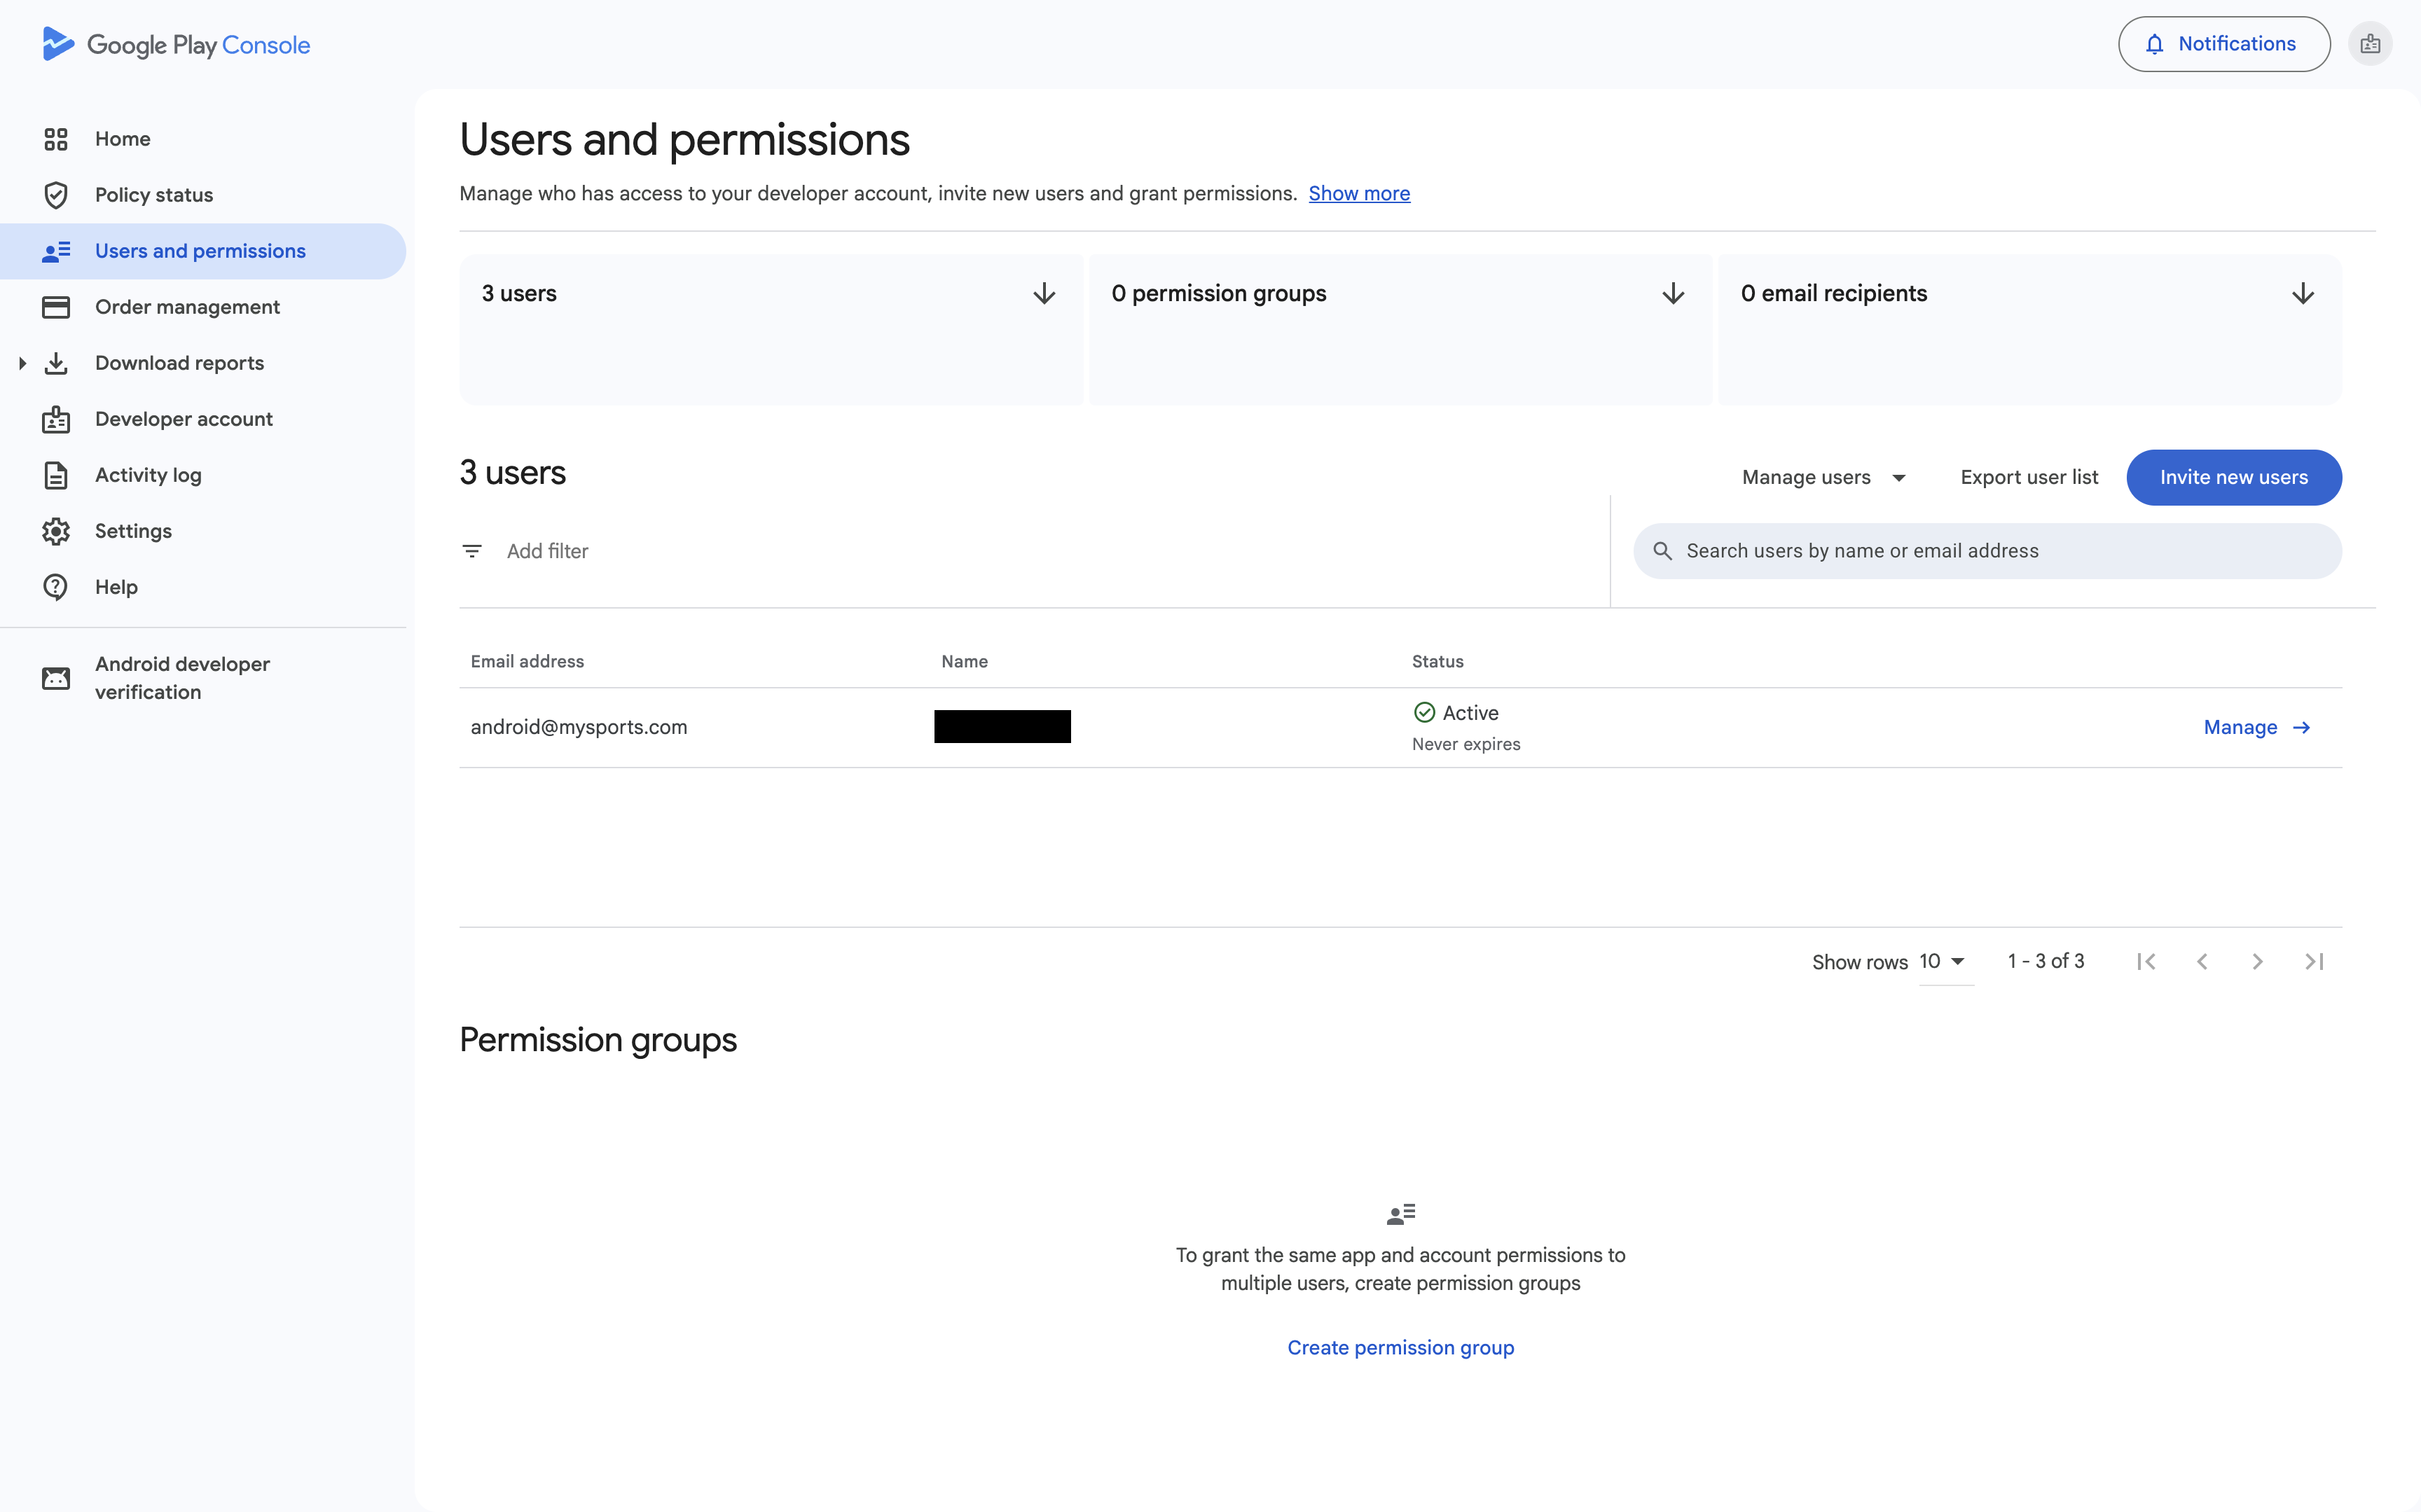Jump down via 0 email recipients card arrow
The width and height of the screenshot is (2421, 1512).
click(x=2303, y=293)
